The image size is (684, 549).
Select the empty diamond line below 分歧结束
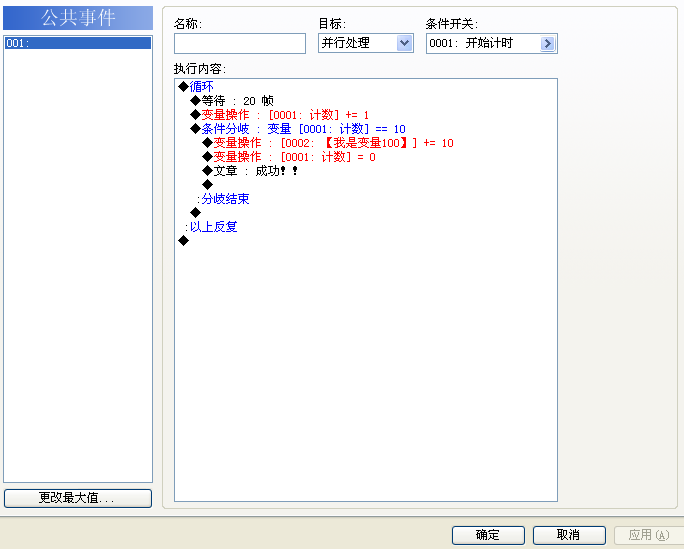(x=195, y=213)
